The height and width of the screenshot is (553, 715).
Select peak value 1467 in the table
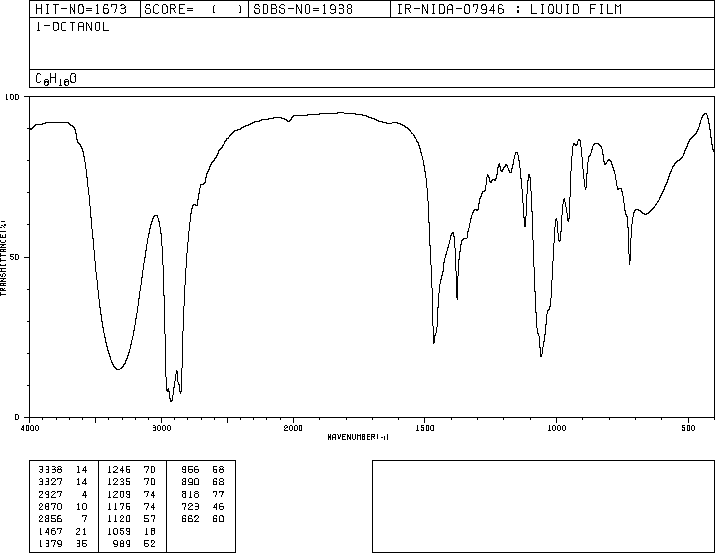point(50,532)
